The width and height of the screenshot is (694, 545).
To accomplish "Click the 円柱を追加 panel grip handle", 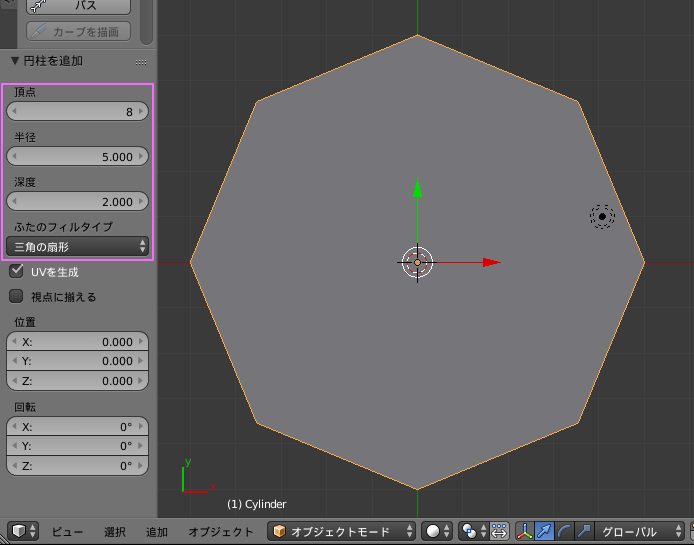I will point(141,62).
